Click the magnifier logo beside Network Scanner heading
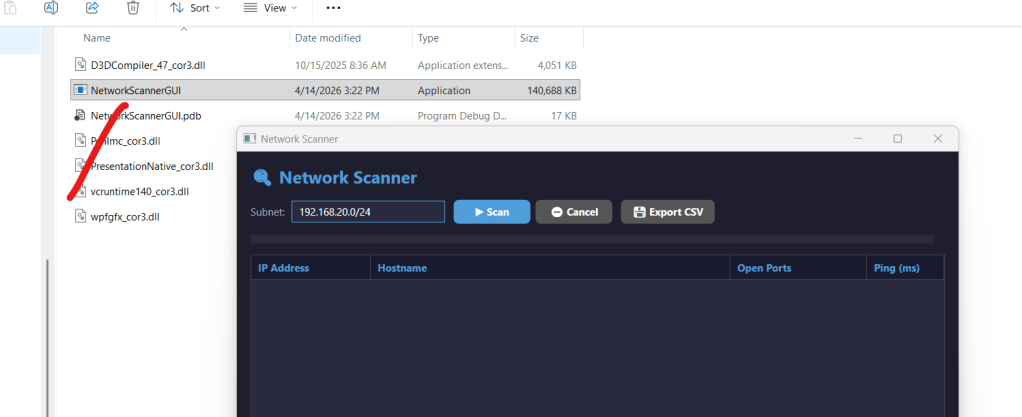1022x417 pixels. (262, 178)
